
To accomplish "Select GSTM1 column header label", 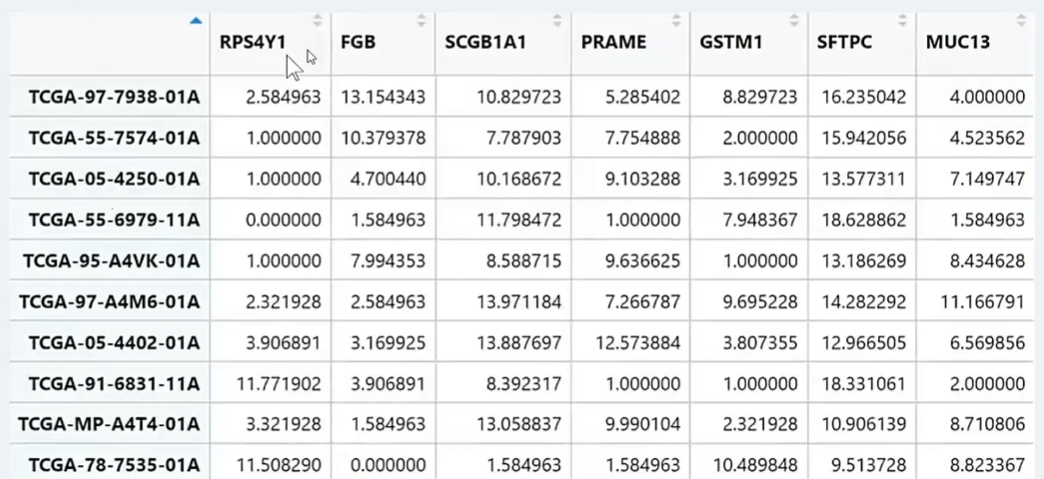I will click(x=730, y=42).
